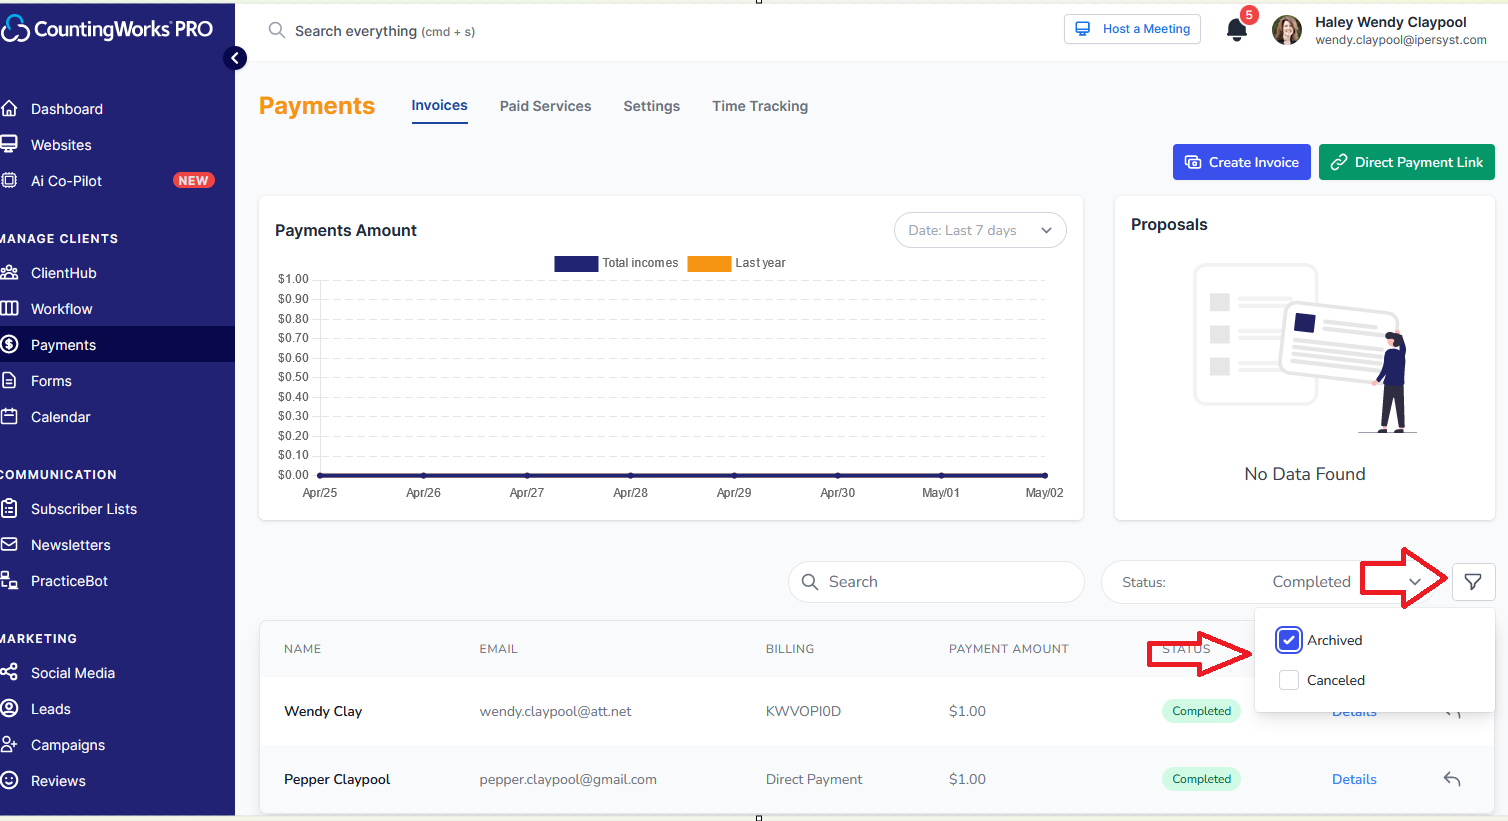The height and width of the screenshot is (821, 1508).
Task: Open the invoice filter funnel button
Action: click(x=1473, y=582)
